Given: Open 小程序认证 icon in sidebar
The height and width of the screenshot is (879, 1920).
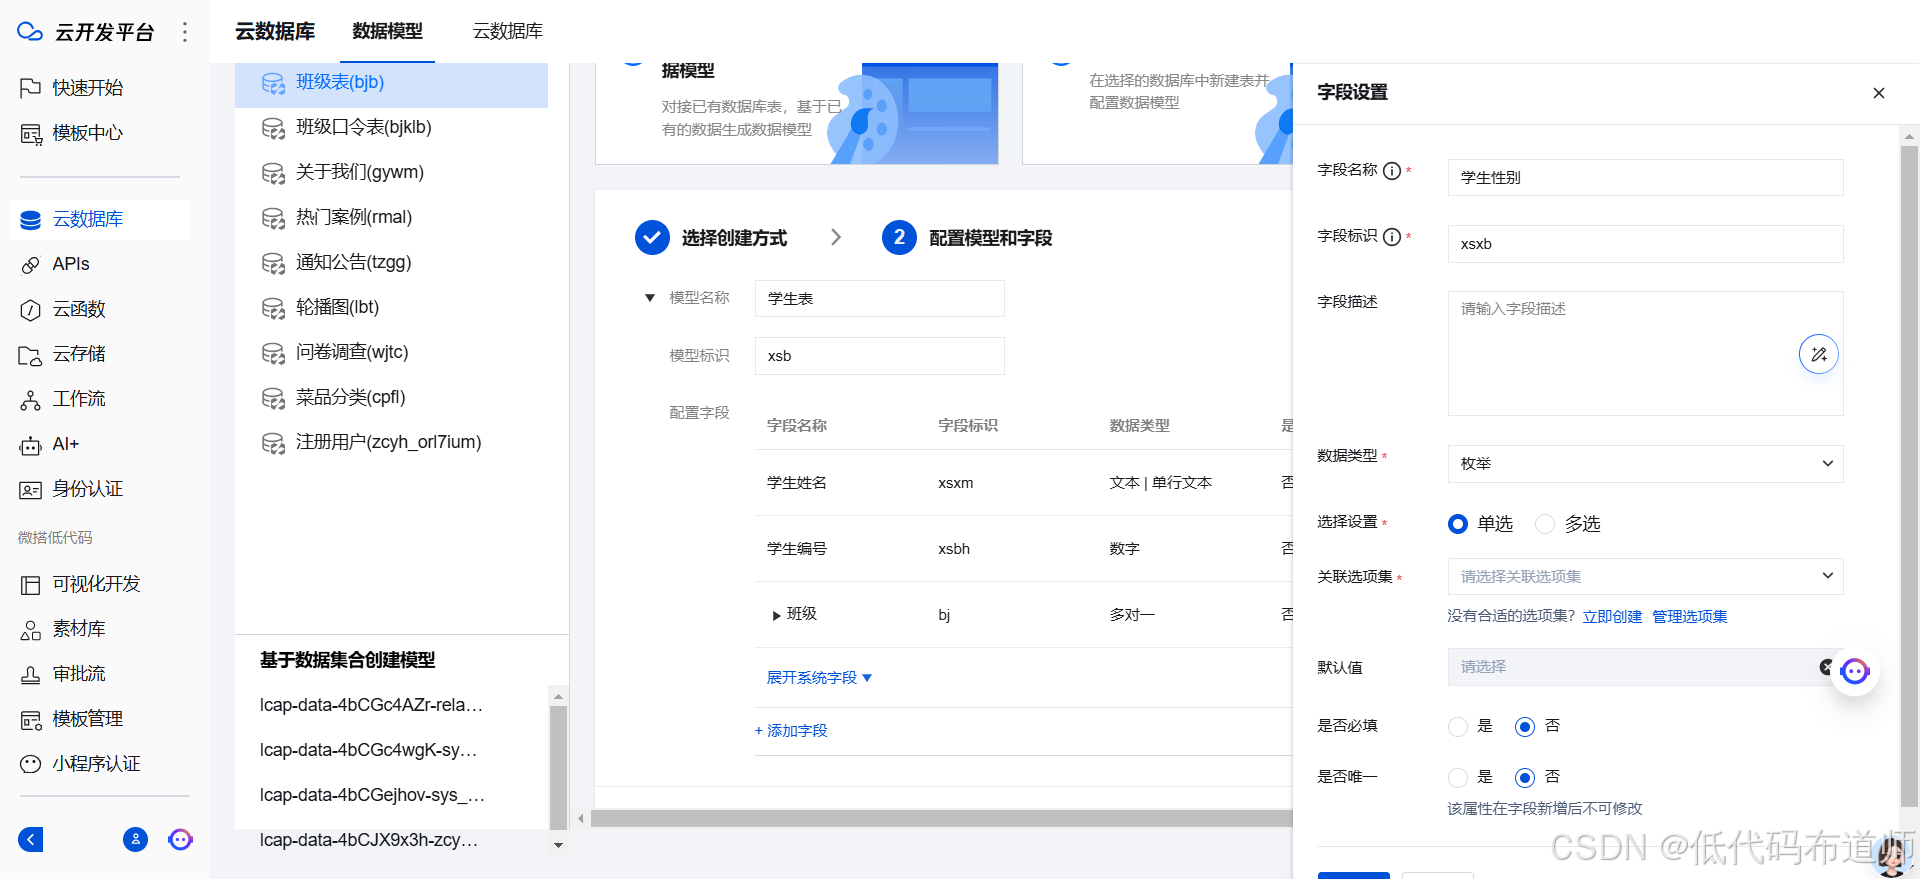Looking at the screenshot, I should pos(30,764).
